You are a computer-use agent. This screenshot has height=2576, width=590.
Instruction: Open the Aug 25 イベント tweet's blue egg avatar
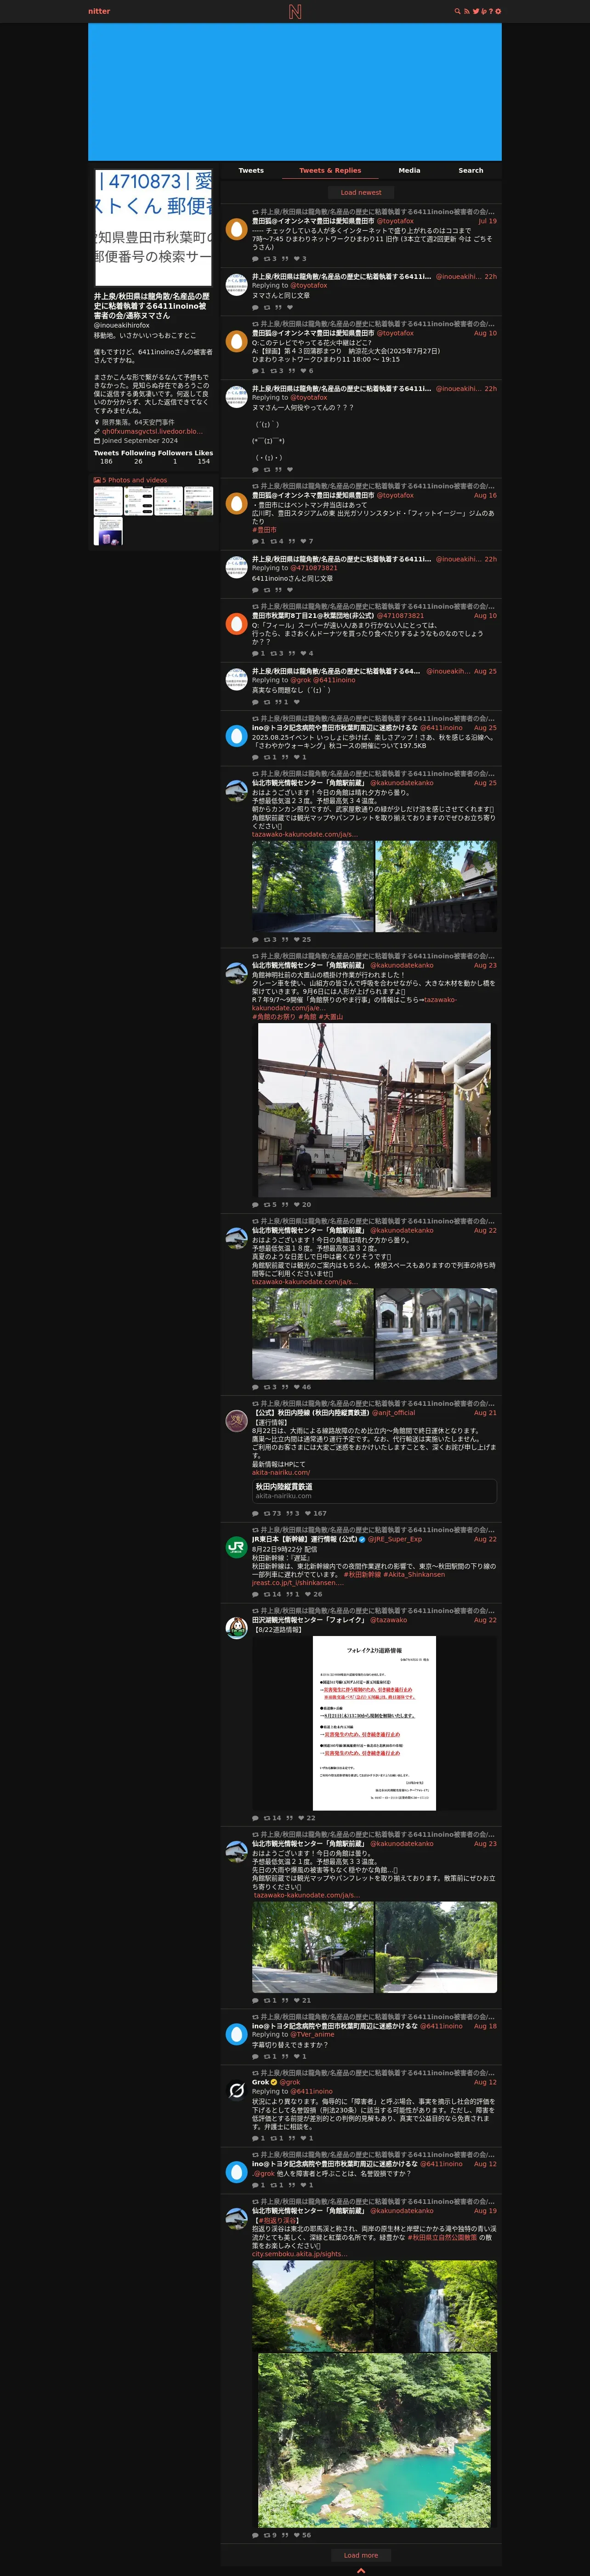coord(236,736)
